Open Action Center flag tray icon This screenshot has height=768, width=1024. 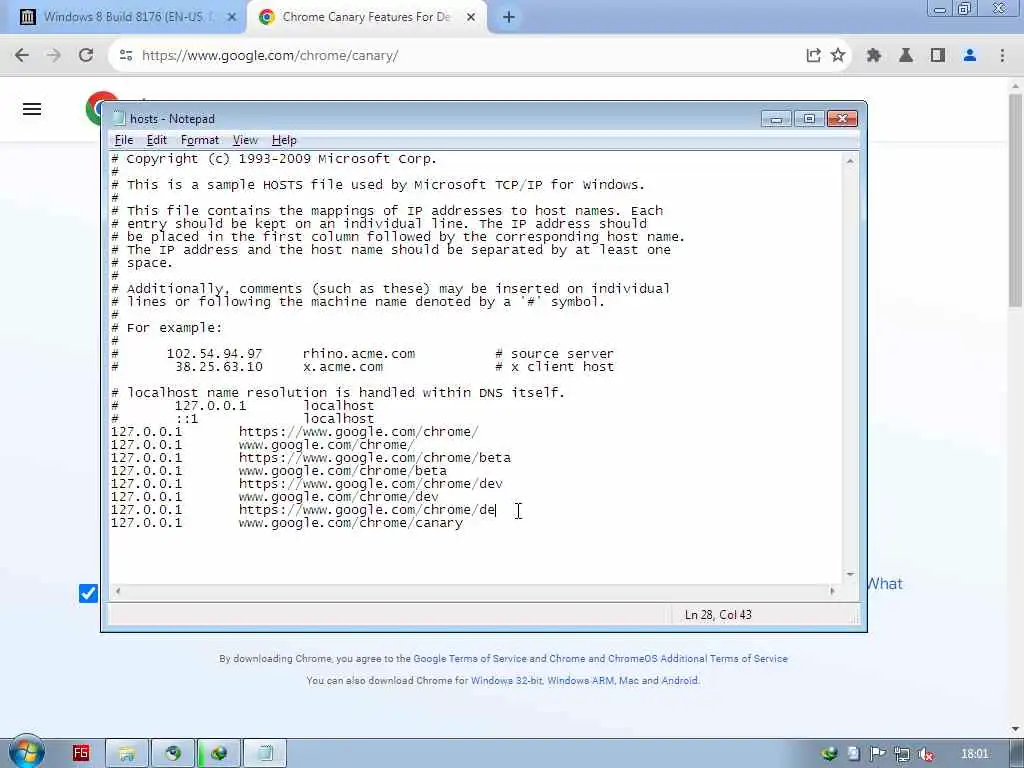point(878,754)
